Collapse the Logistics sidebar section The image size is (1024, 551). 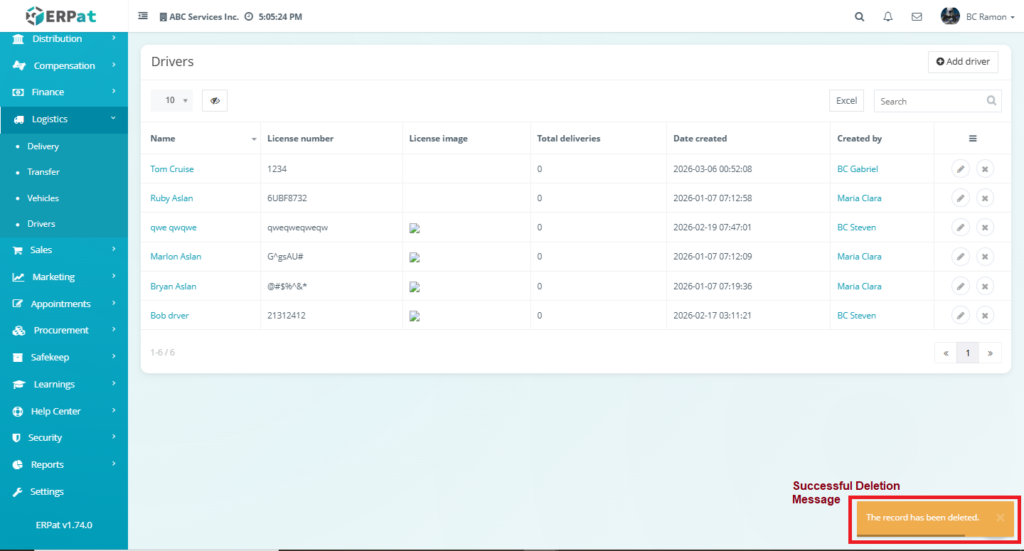[64, 119]
